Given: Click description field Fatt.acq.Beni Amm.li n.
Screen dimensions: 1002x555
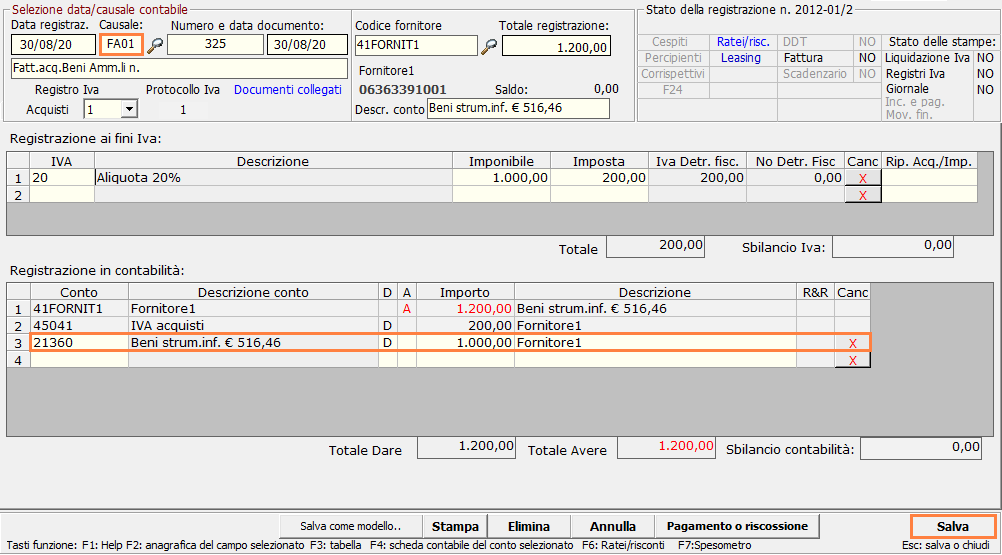Looking at the screenshot, I should pos(180,68).
